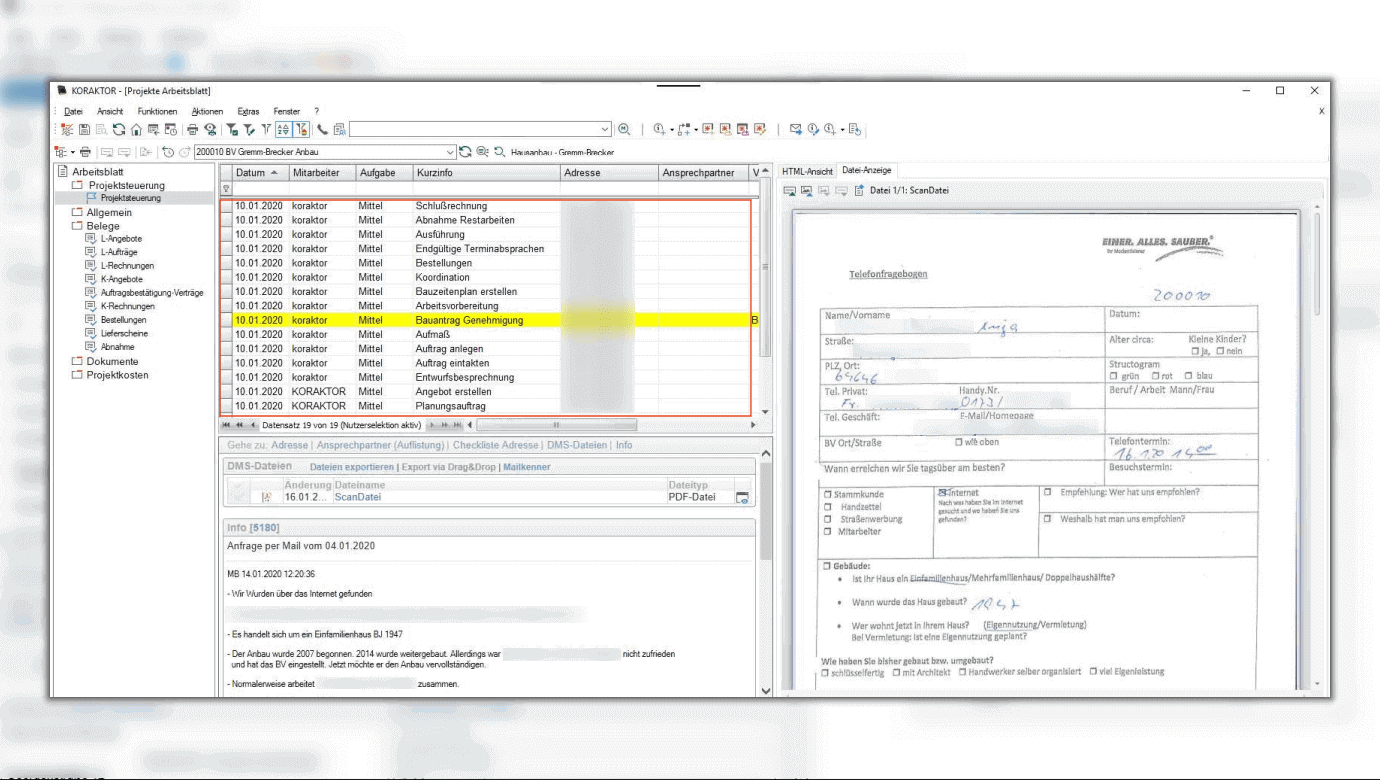Click the magnifier icon right of the search box
The height and width of the screenshot is (780, 1380).
(624, 129)
